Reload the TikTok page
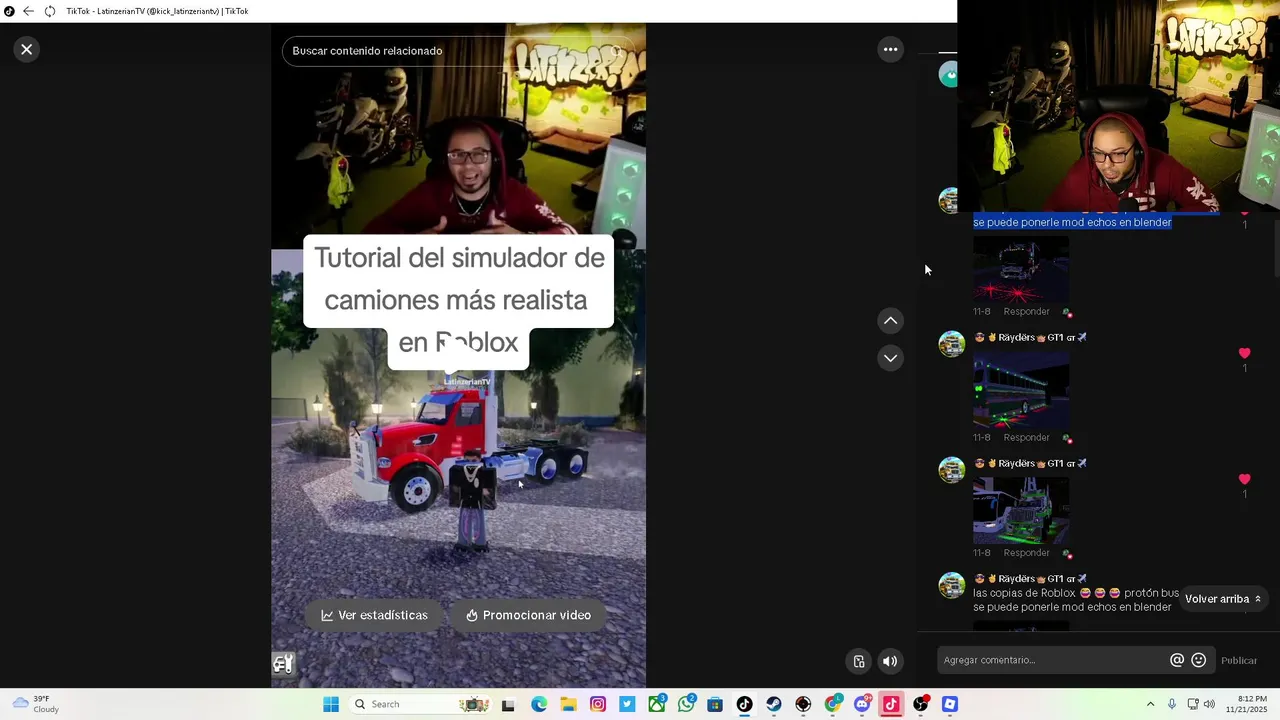 pyautogui.click(x=50, y=11)
